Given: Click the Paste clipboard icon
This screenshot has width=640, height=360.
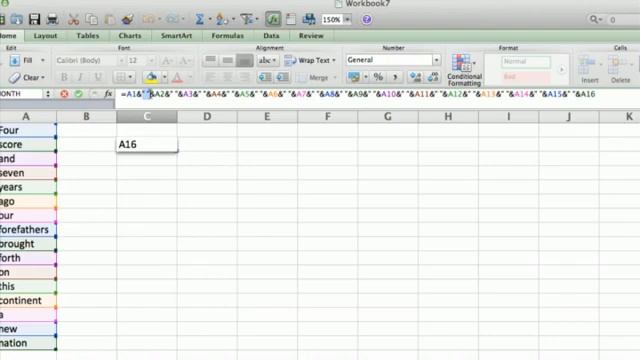Looking at the screenshot, I should tap(109, 19).
